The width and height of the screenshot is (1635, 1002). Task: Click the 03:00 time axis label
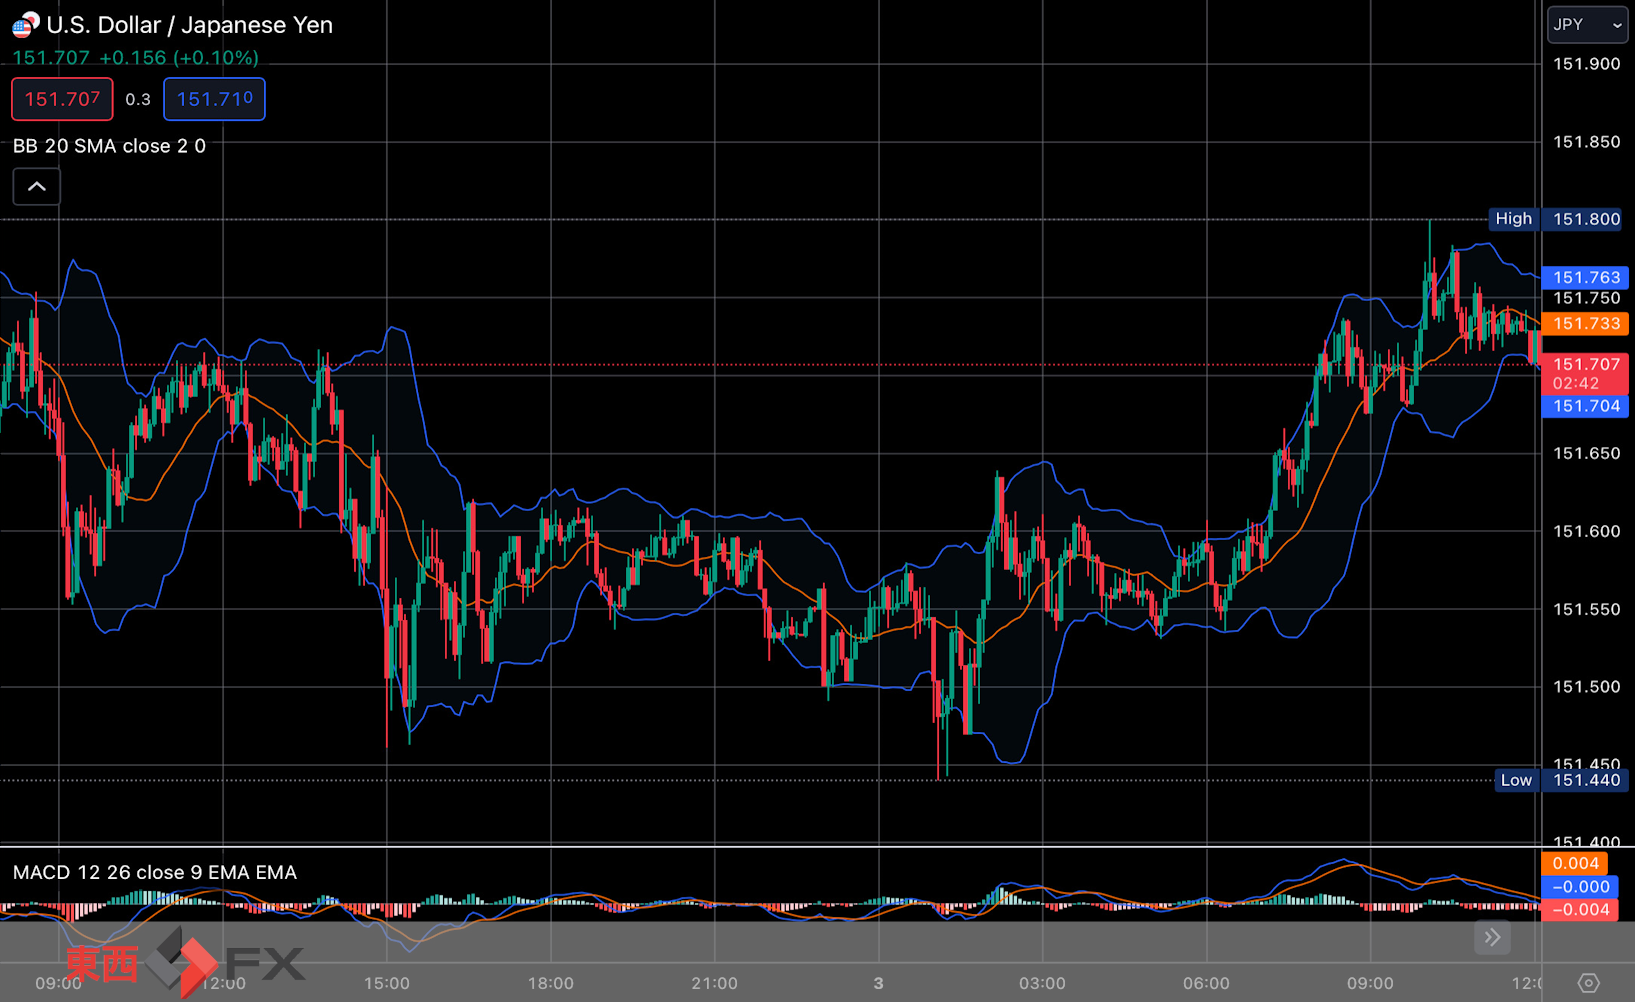tap(1042, 983)
